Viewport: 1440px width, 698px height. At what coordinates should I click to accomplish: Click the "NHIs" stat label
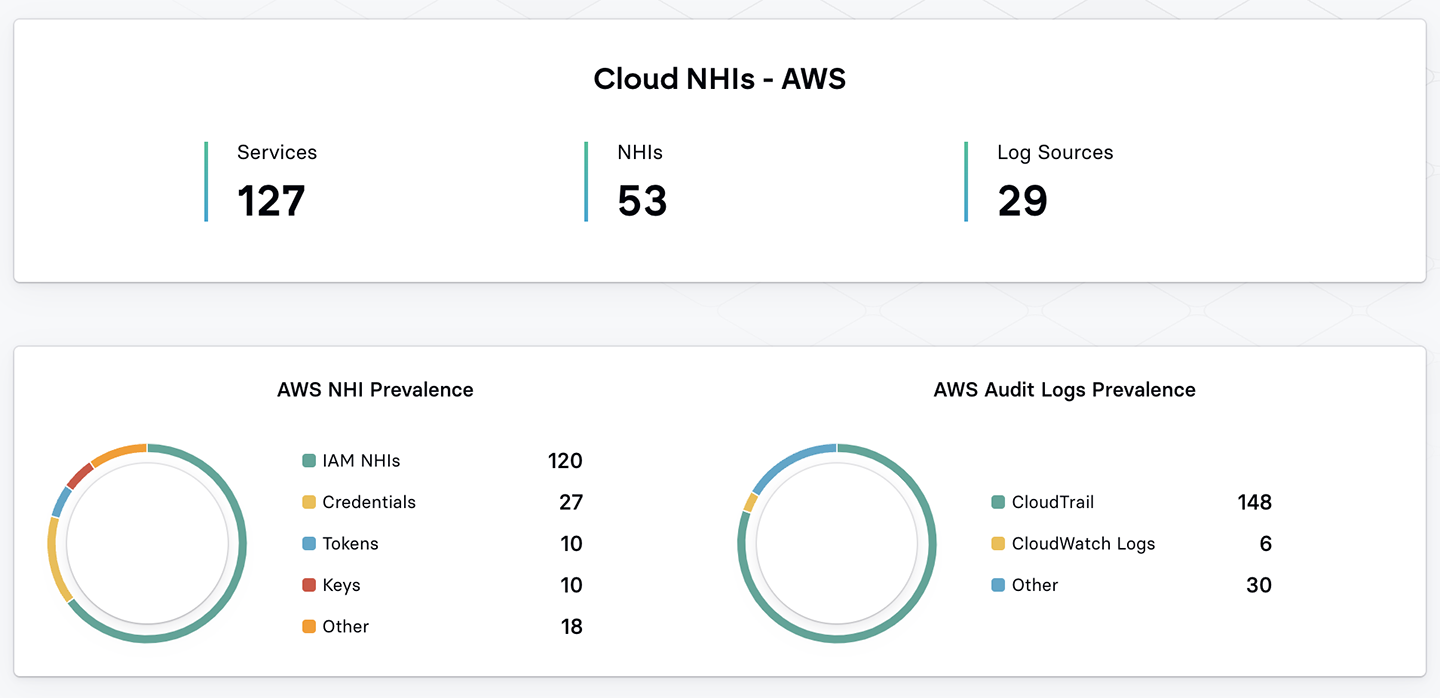[x=640, y=152]
